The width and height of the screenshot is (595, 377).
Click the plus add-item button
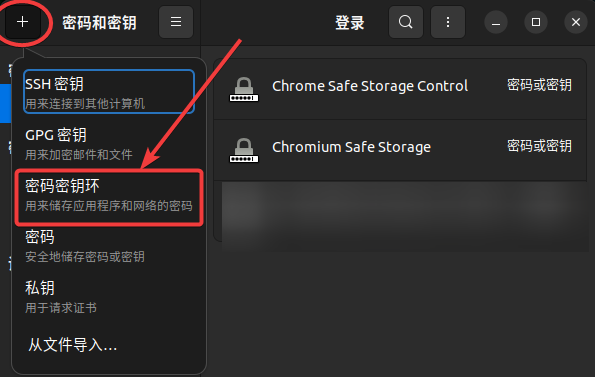[x=23, y=22]
